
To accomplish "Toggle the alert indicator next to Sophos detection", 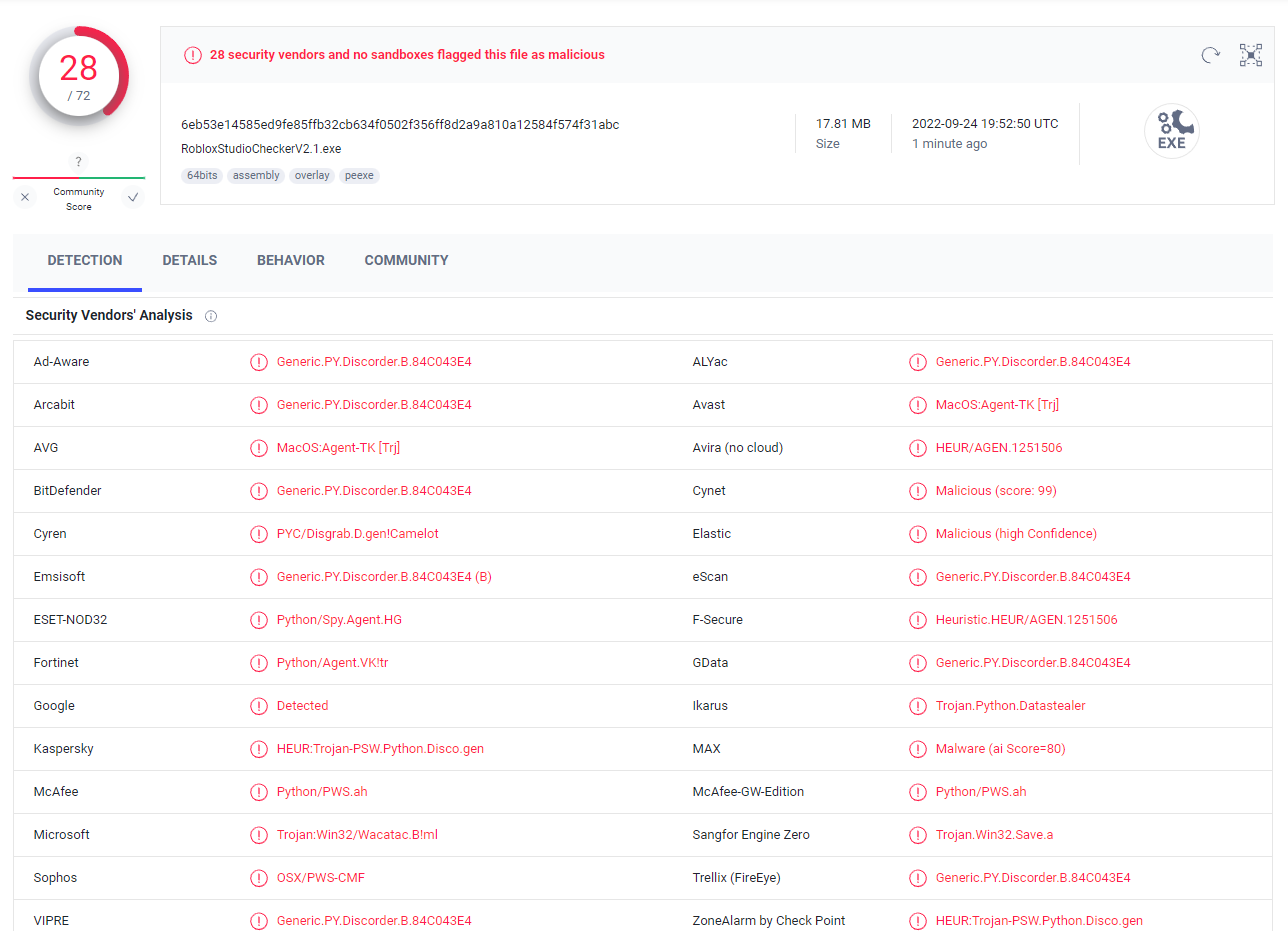I will click(x=259, y=877).
